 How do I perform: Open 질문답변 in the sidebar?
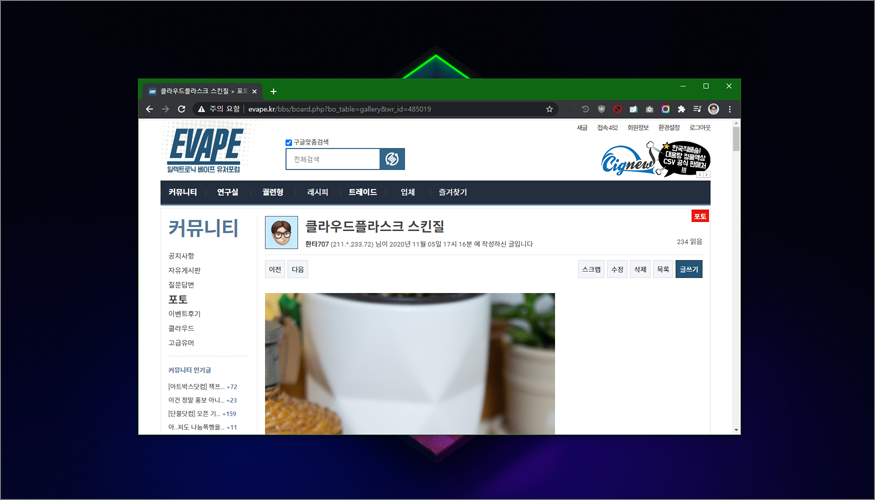(x=181, y=285)
